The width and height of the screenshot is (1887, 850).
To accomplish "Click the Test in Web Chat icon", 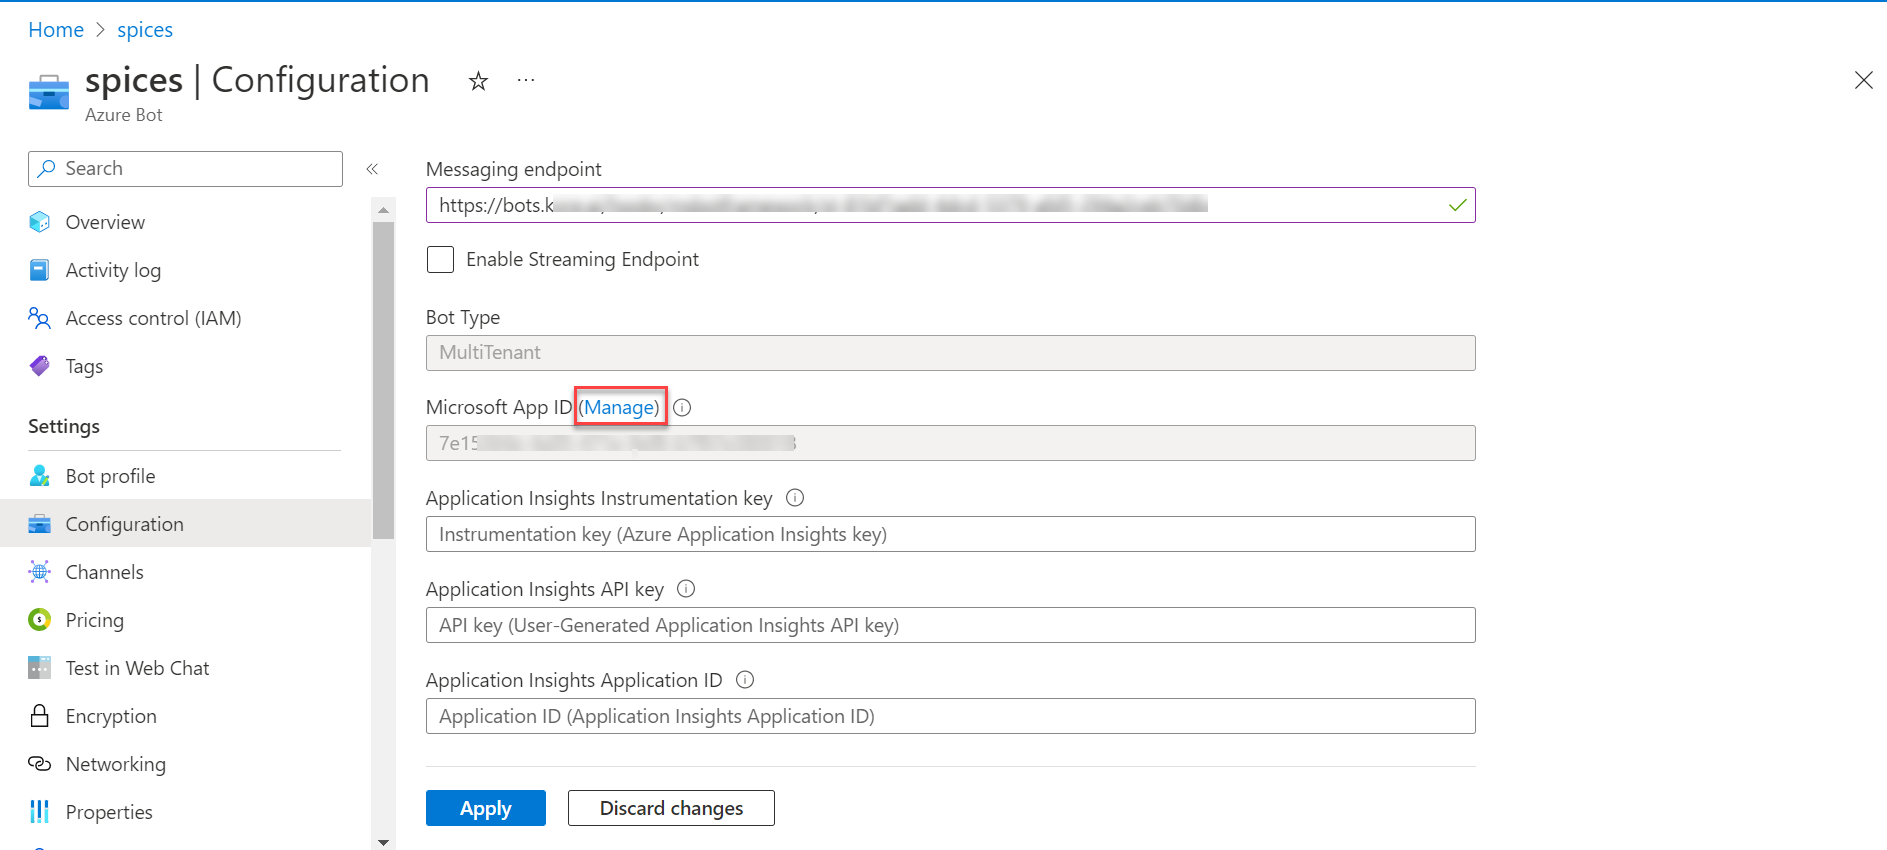I will [40, 668].
